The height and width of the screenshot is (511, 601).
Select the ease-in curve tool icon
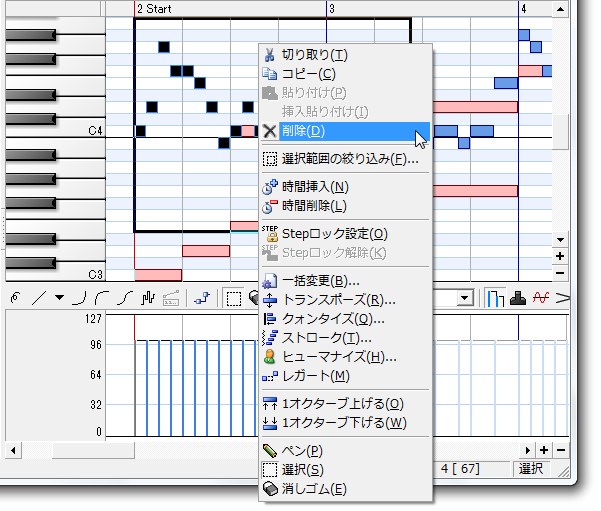coord(79,298)
